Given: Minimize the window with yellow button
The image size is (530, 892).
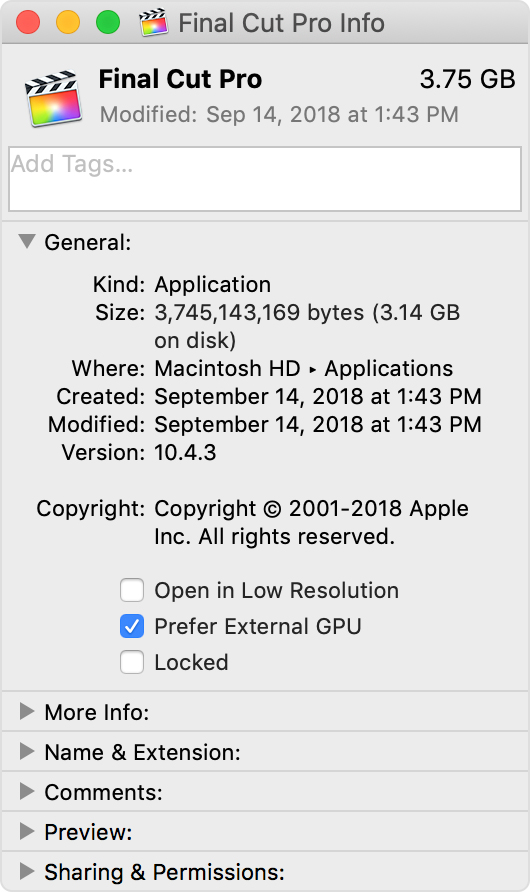Looking at the screenshot, I should [x=68, y=23].
